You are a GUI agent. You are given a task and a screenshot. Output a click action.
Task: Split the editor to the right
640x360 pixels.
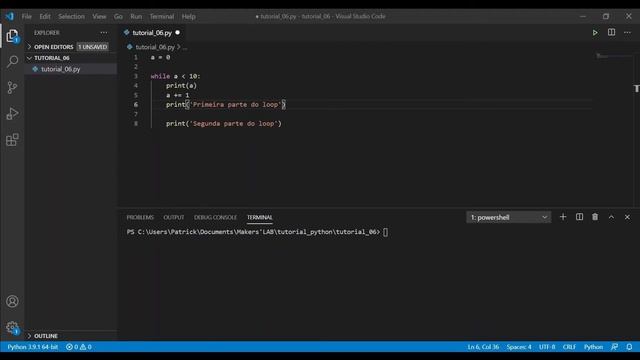coord(611,32)
